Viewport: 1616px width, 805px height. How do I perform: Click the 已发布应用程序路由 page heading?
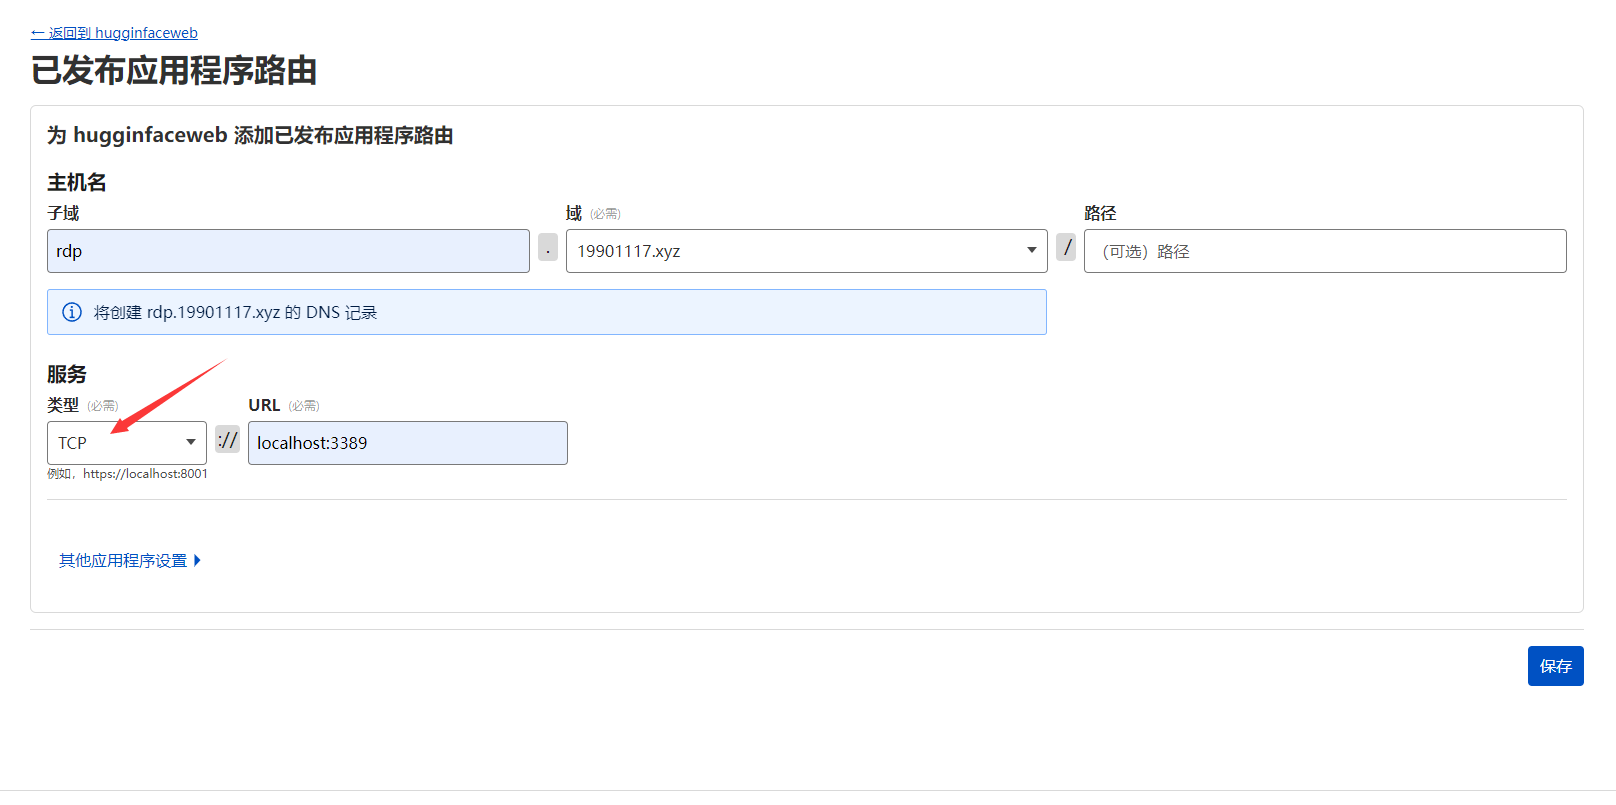[x=174, y=71]
